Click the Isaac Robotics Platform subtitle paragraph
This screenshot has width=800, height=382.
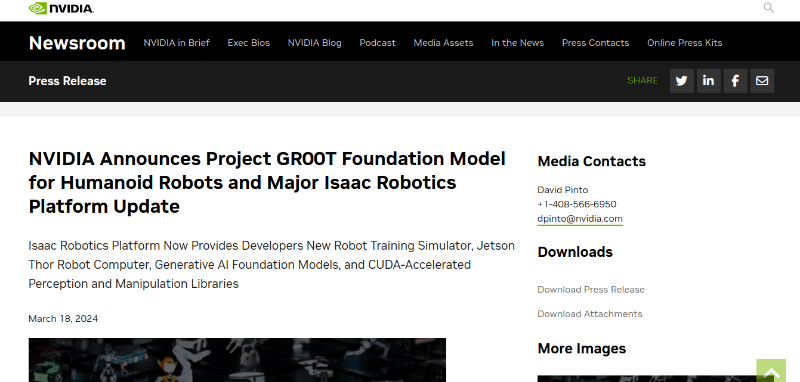271,265
